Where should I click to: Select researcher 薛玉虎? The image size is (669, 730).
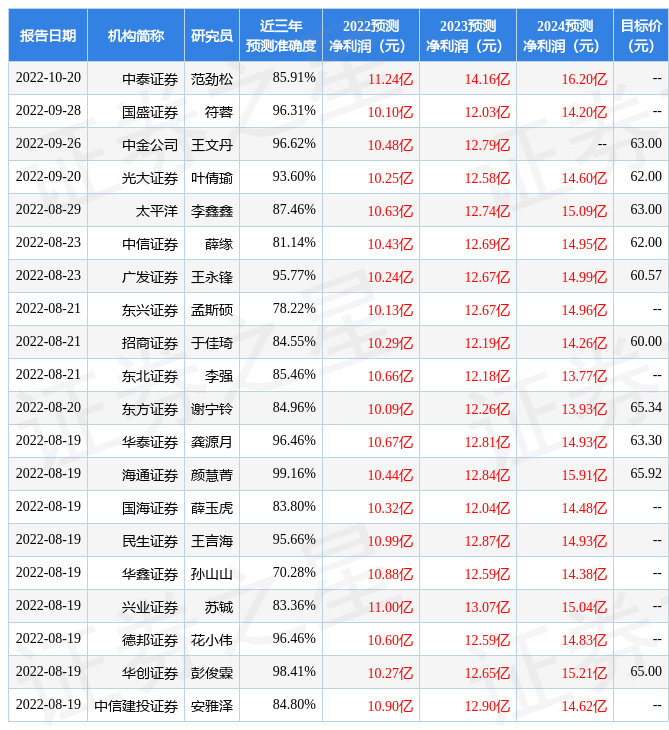[x=212, y=508]
